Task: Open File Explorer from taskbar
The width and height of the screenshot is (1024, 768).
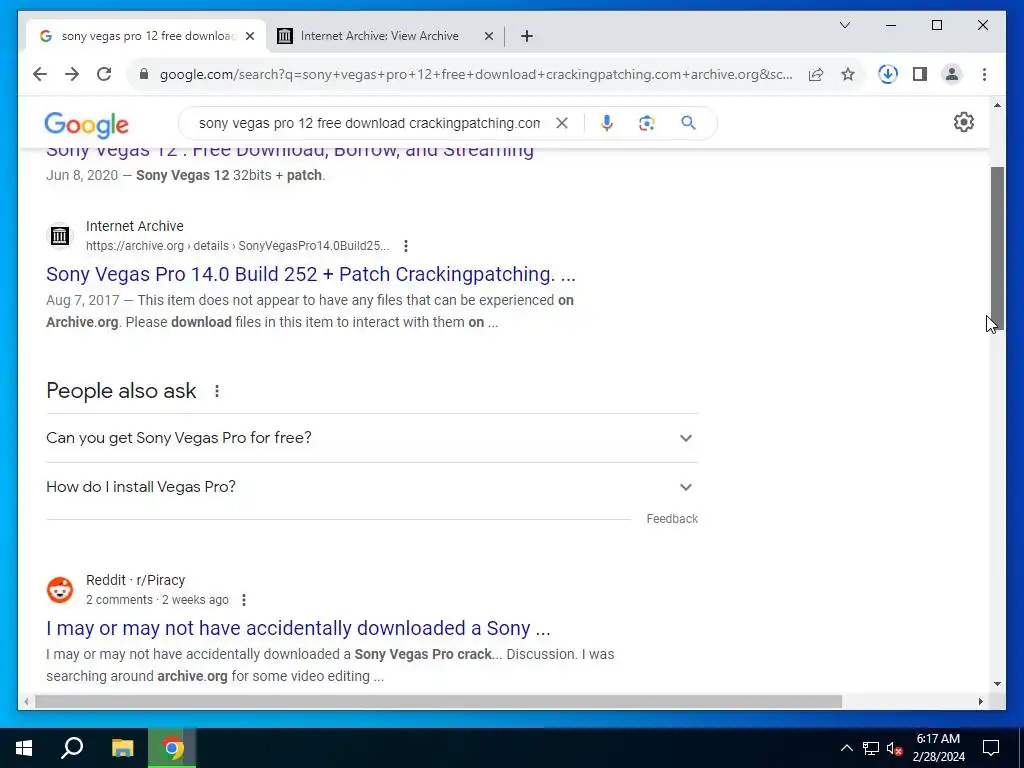Action: pyautogui.click(x=122, y=748)
